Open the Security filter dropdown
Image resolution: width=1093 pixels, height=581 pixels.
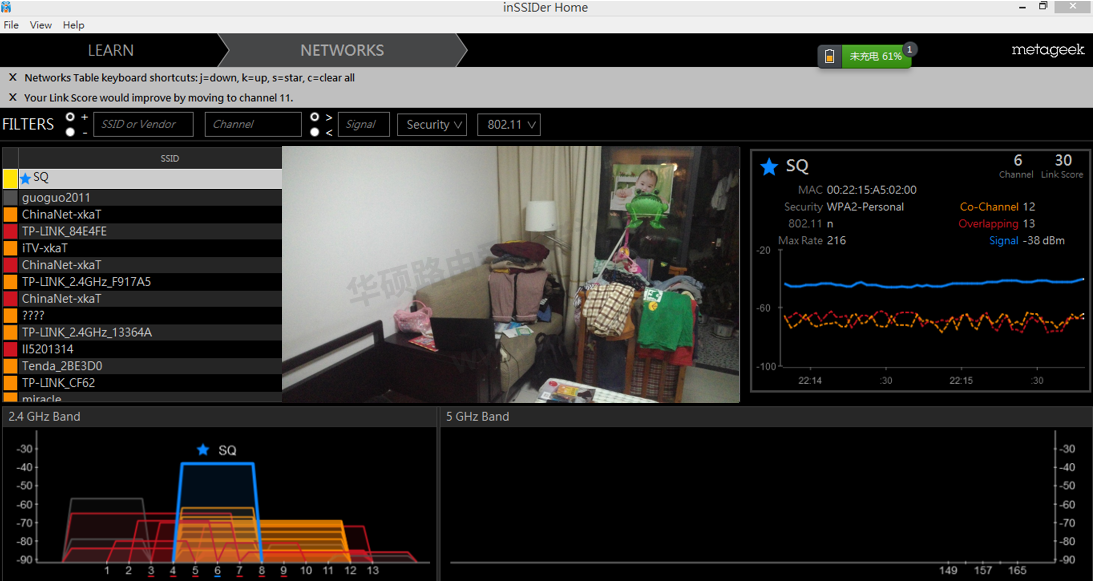click(432, 125)
